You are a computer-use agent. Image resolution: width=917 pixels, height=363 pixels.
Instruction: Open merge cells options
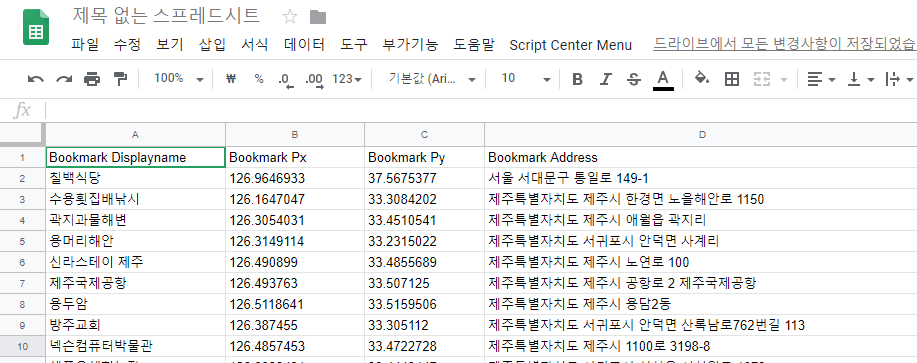pos(770,79)
